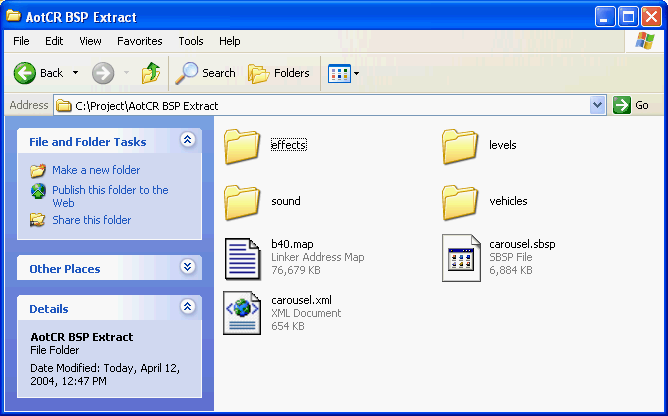Click Make a new folder link
The image size is (668, 416).
96,170
